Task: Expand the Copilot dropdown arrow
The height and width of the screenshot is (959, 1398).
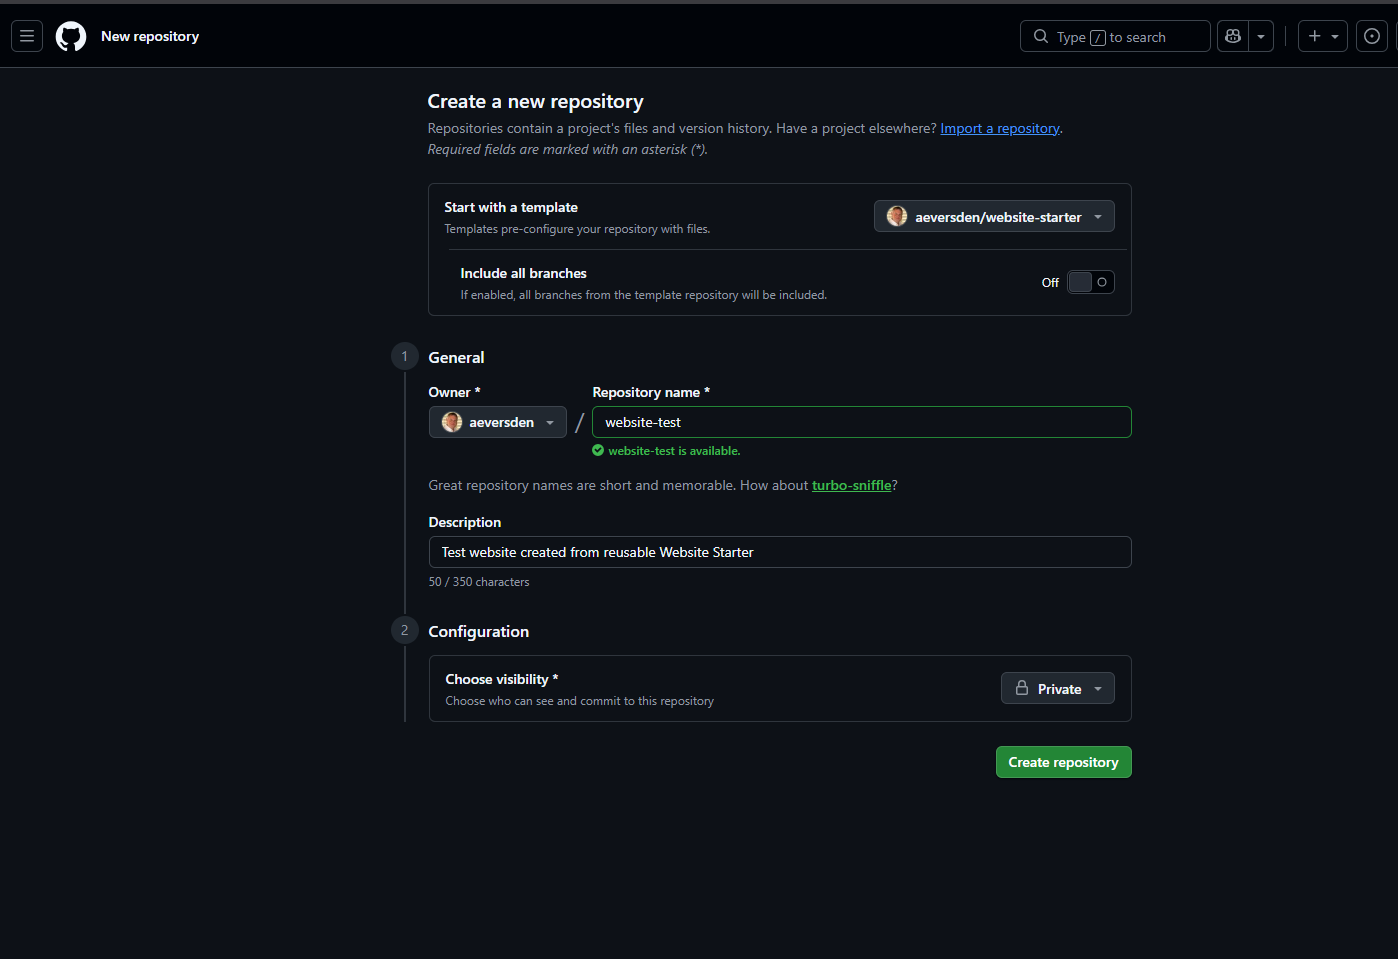Action: (x=1261, y=36)
